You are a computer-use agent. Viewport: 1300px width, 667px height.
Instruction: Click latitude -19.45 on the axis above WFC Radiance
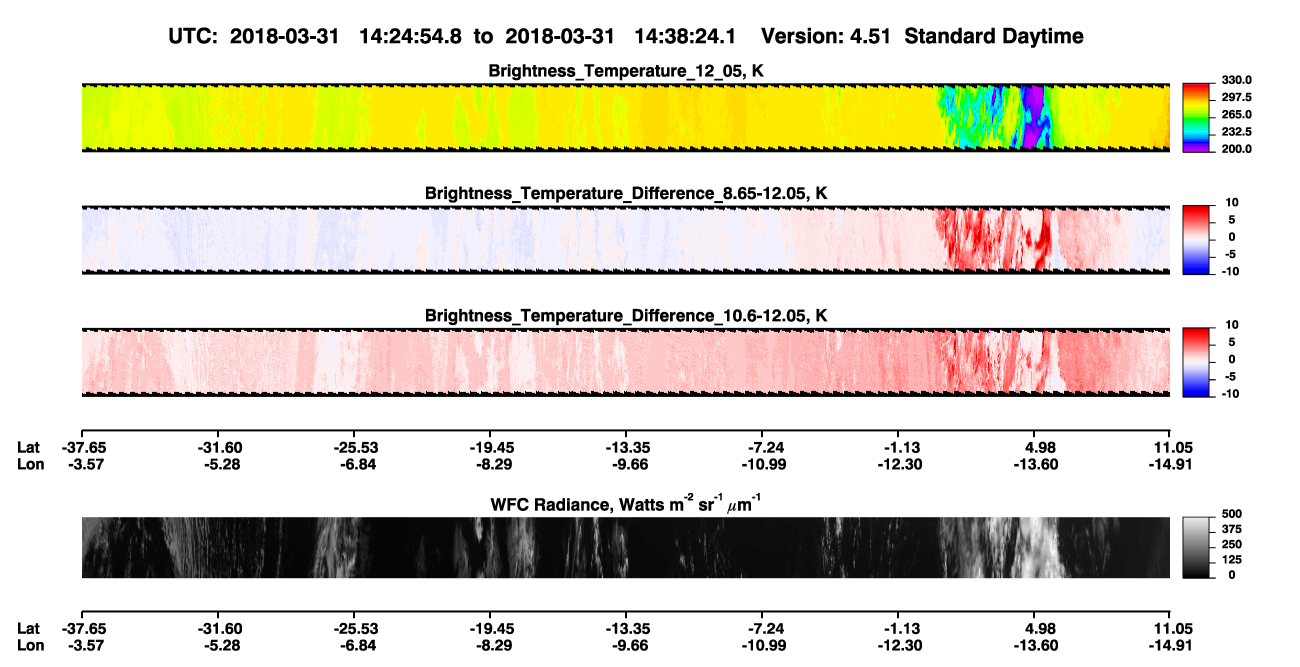490,448
